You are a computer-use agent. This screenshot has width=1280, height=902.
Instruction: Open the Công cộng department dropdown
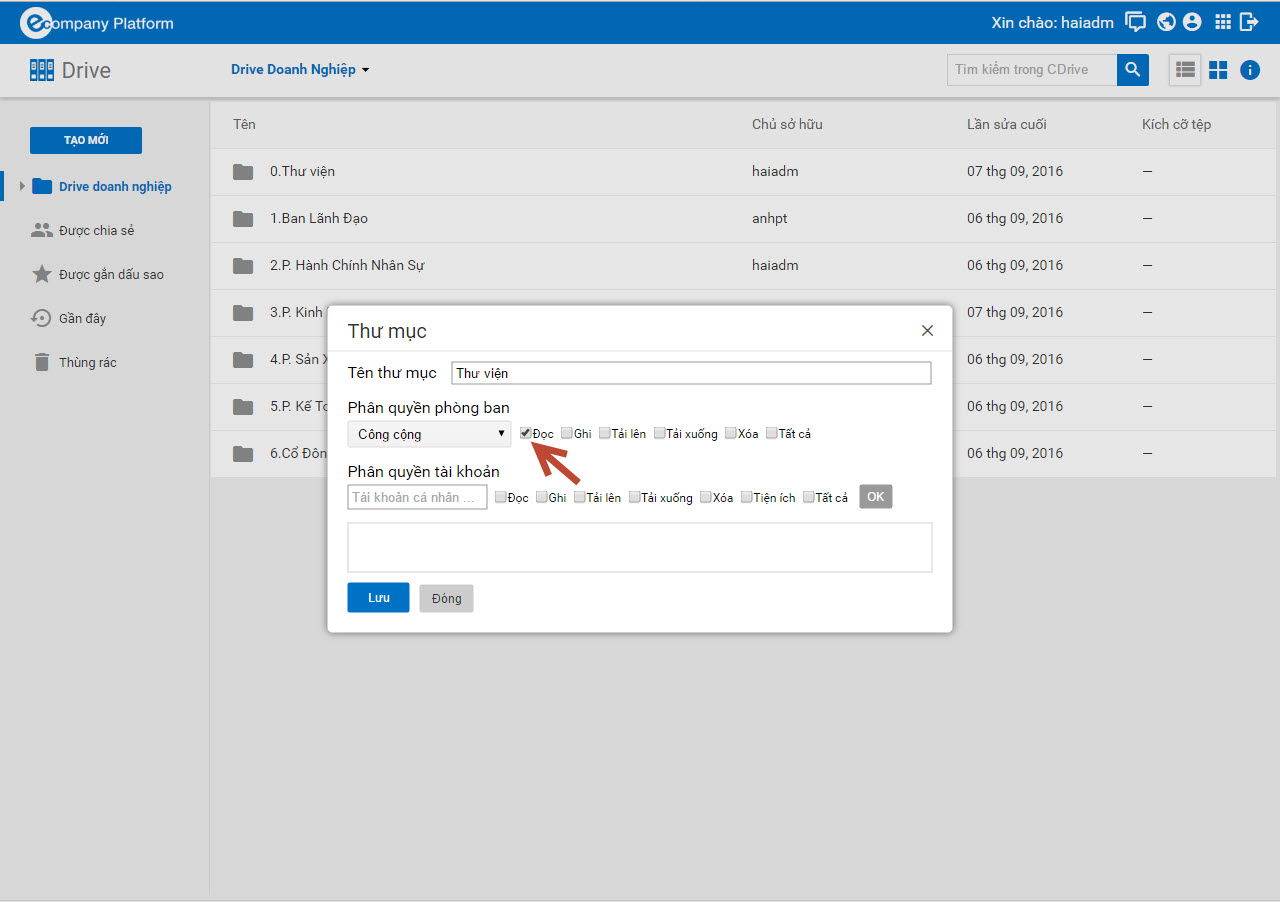click(x=429, y=434)
